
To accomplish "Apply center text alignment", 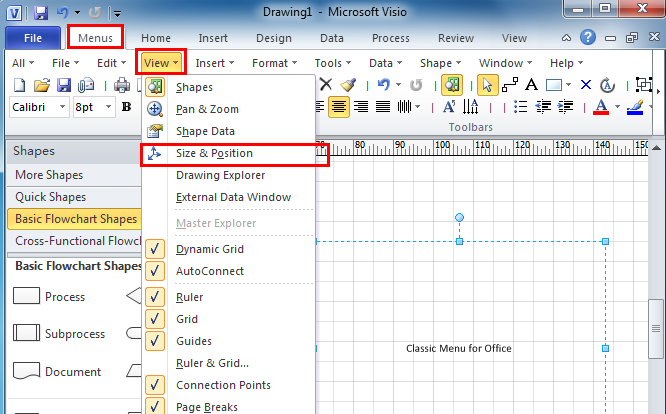I will (339, 107).
